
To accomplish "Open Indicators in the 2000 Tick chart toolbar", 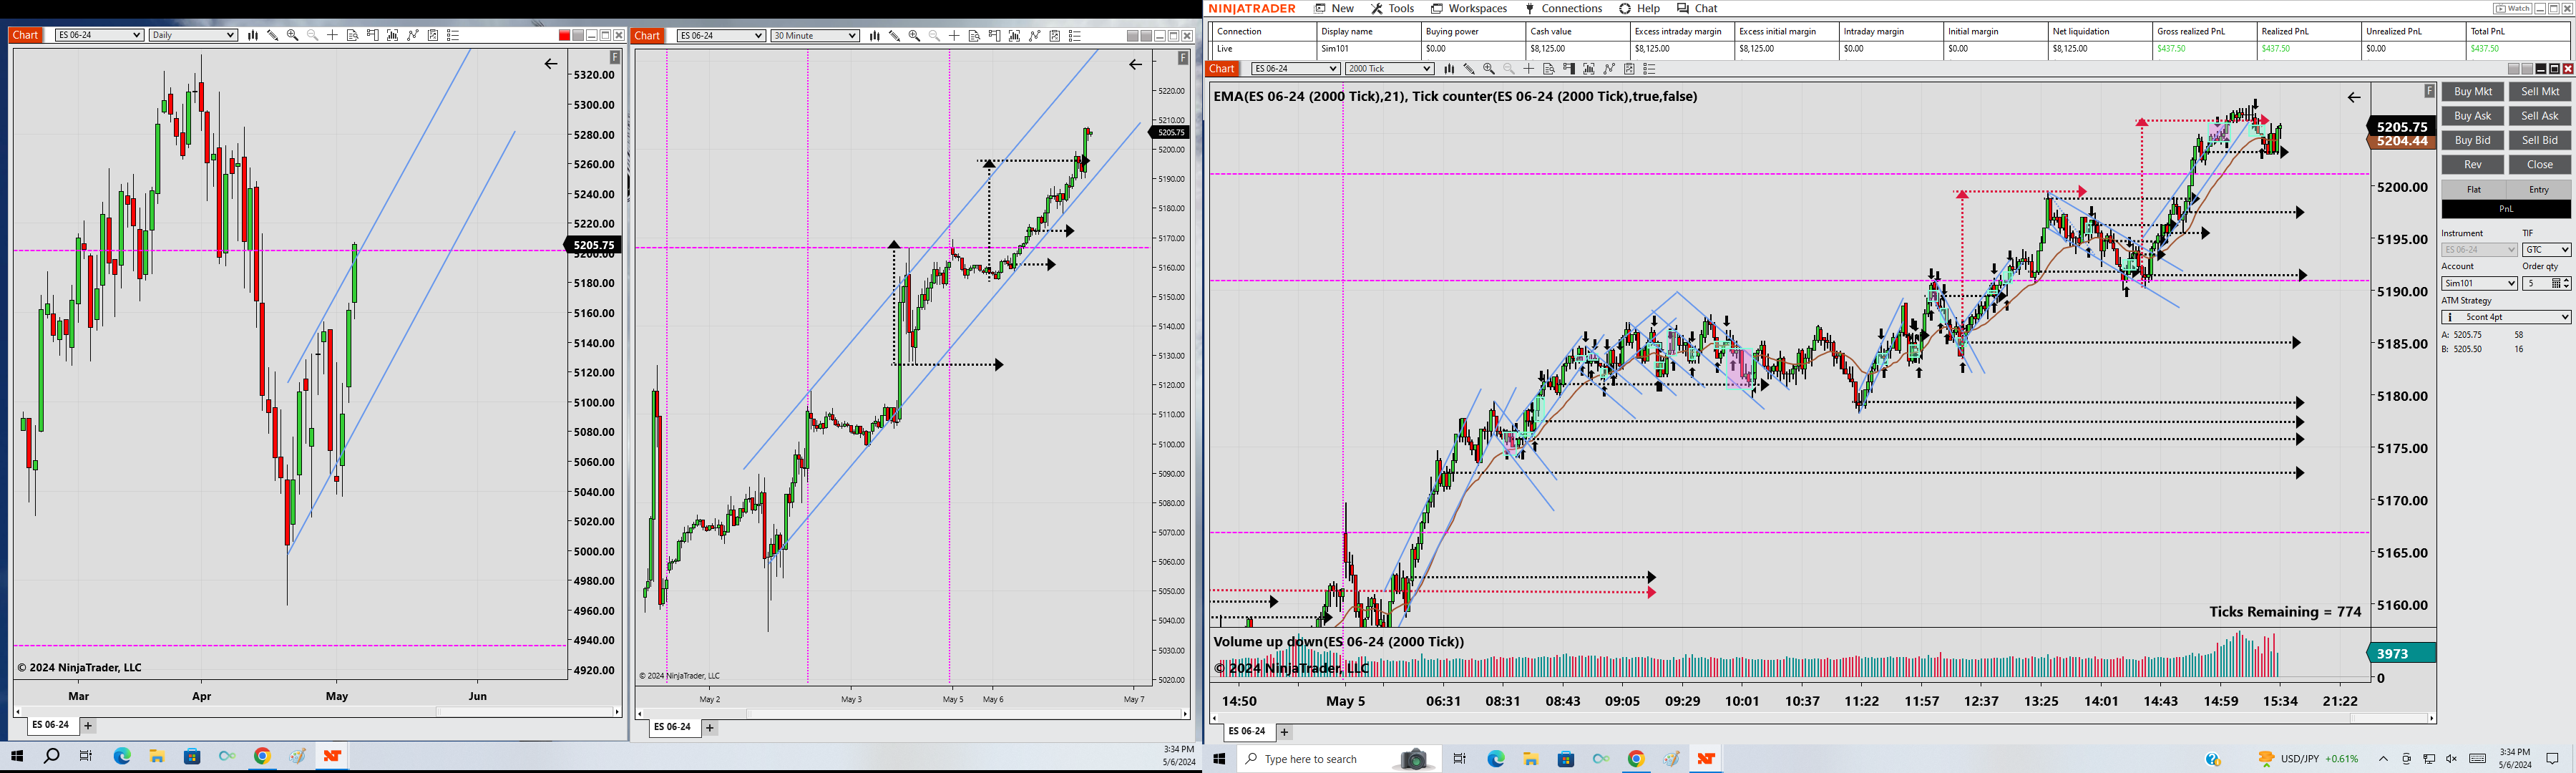I will (x=1589, y=69).
